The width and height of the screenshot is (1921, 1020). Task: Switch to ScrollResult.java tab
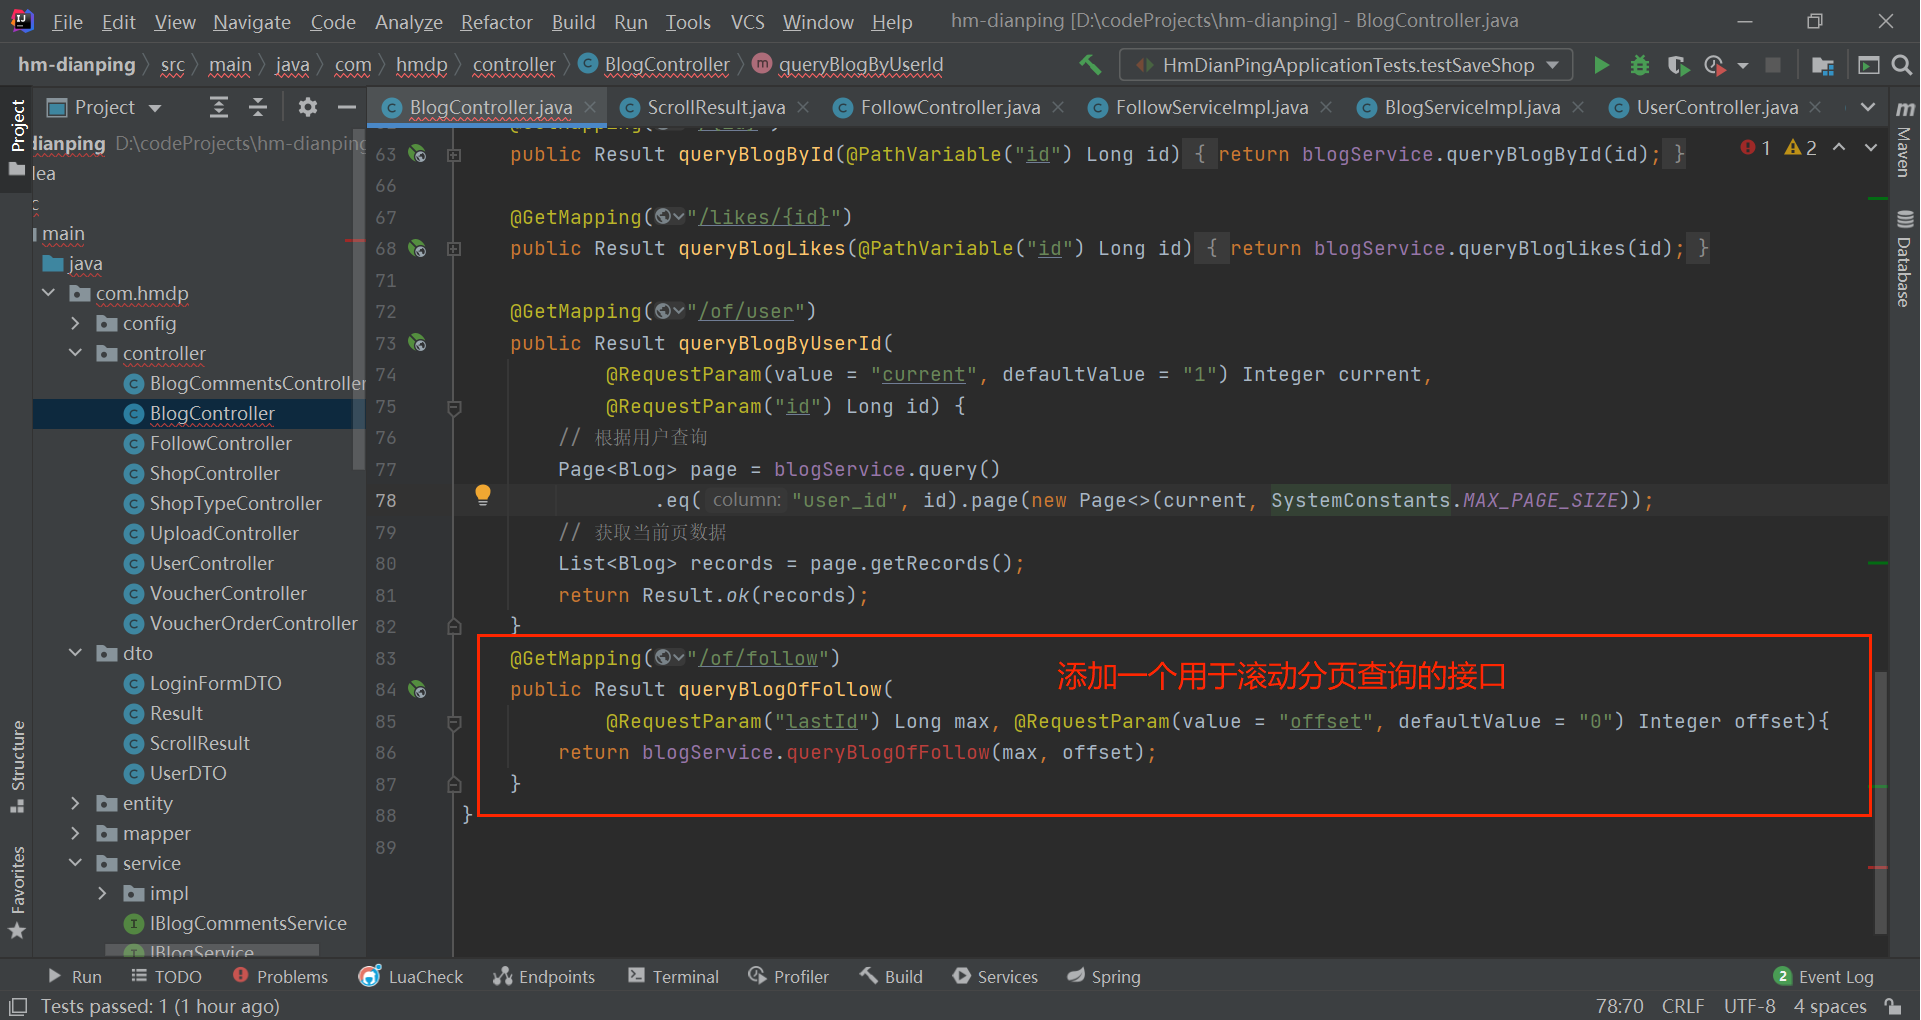click(715, 107)
